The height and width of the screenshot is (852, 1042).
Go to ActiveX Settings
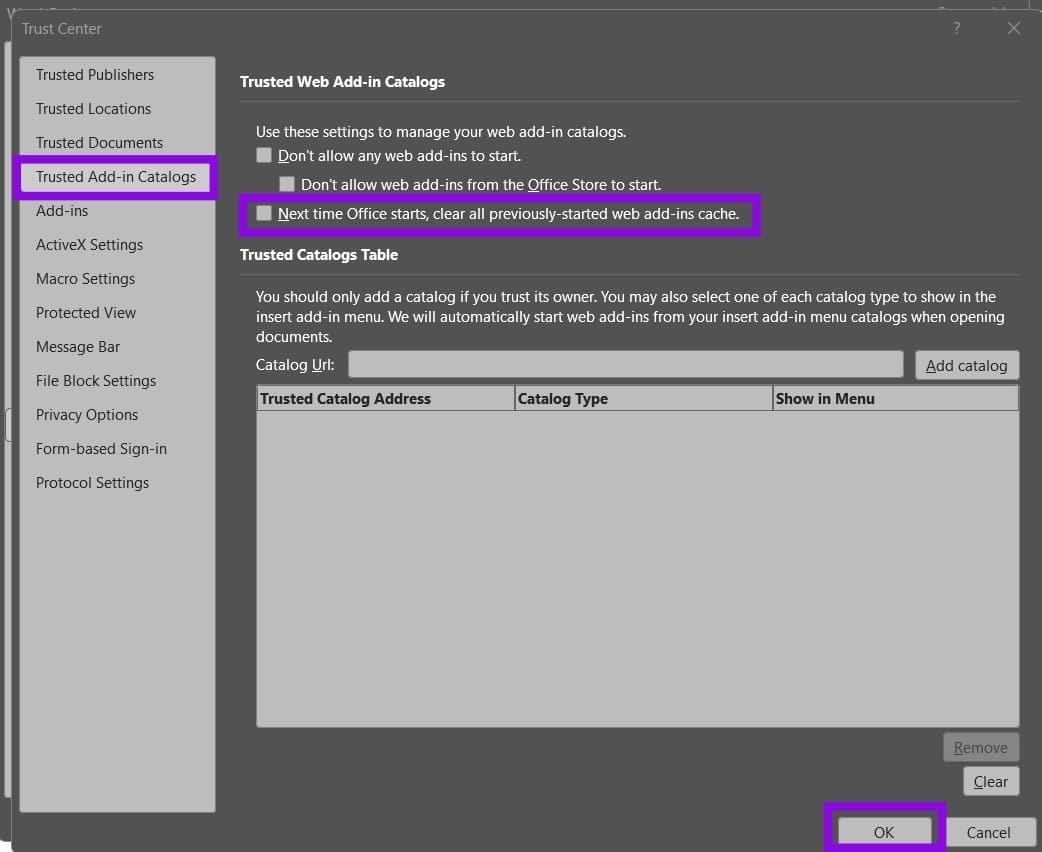tap(90, 245)
